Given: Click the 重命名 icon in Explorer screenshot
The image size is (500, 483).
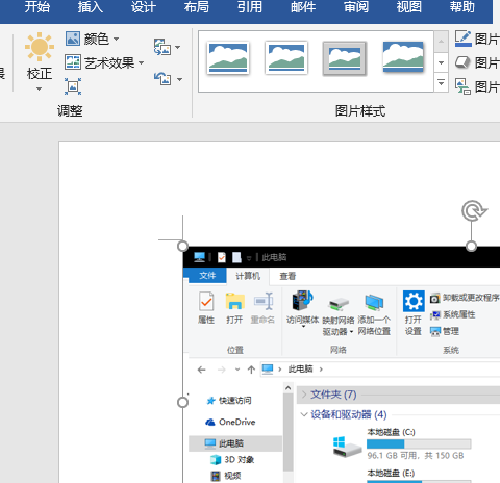Looking at the screenshot, I should click(x=263, y=301).
